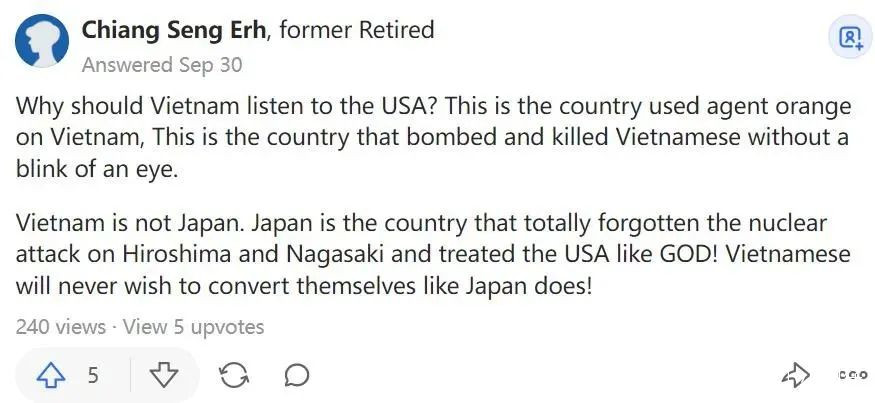Click the word "GOD!" in the answer
875x403 pixels.
[685, 254]
